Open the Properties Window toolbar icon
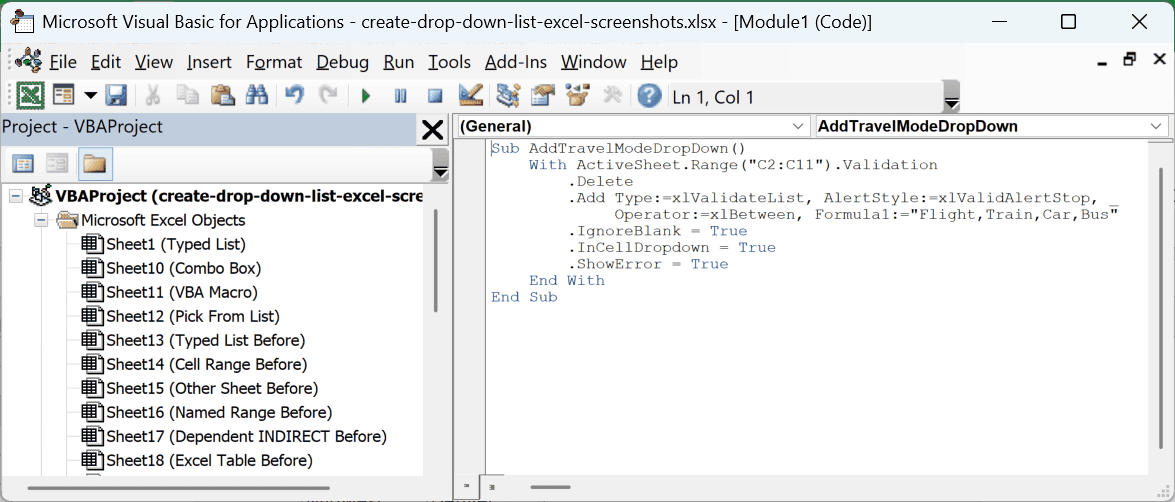 (x=542, y=96)
